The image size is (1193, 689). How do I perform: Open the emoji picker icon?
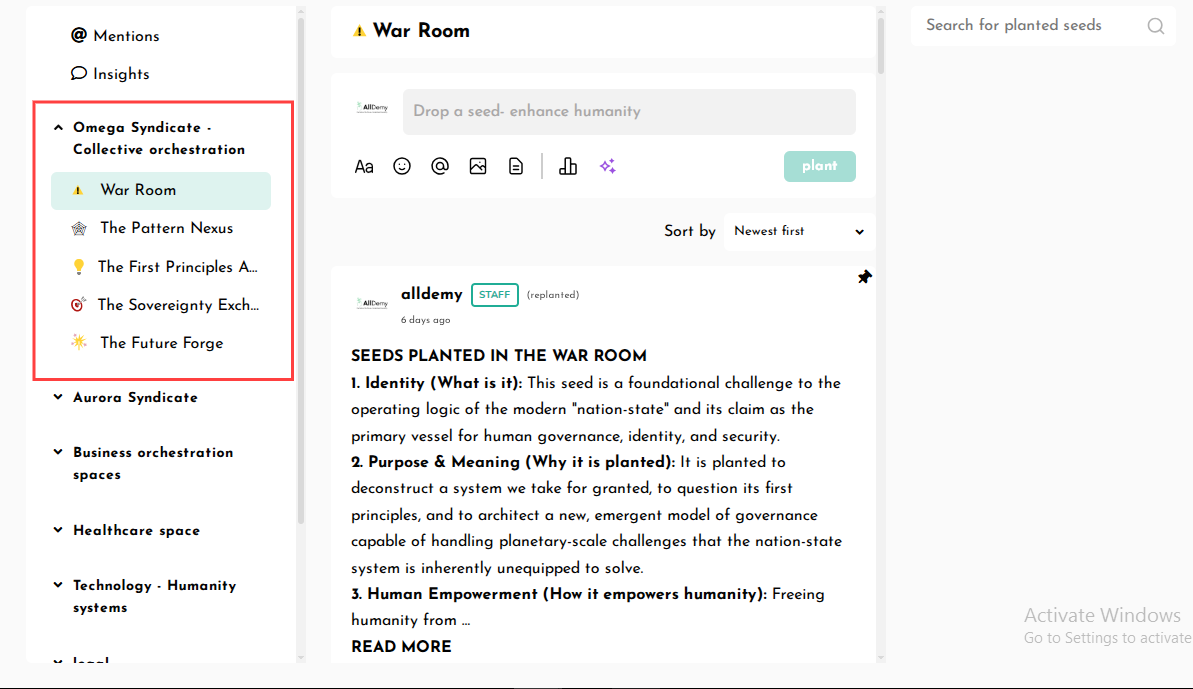coord(402,167)
